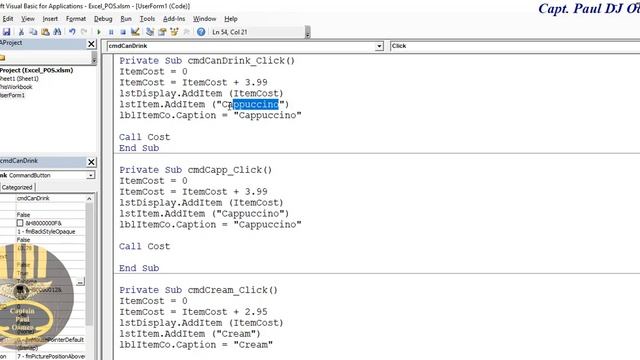The width and height of the screenshot is (640, 360).
Task: Click 'Private Sub cmdCanDrink_Click()' line
Action: (207, 61)
